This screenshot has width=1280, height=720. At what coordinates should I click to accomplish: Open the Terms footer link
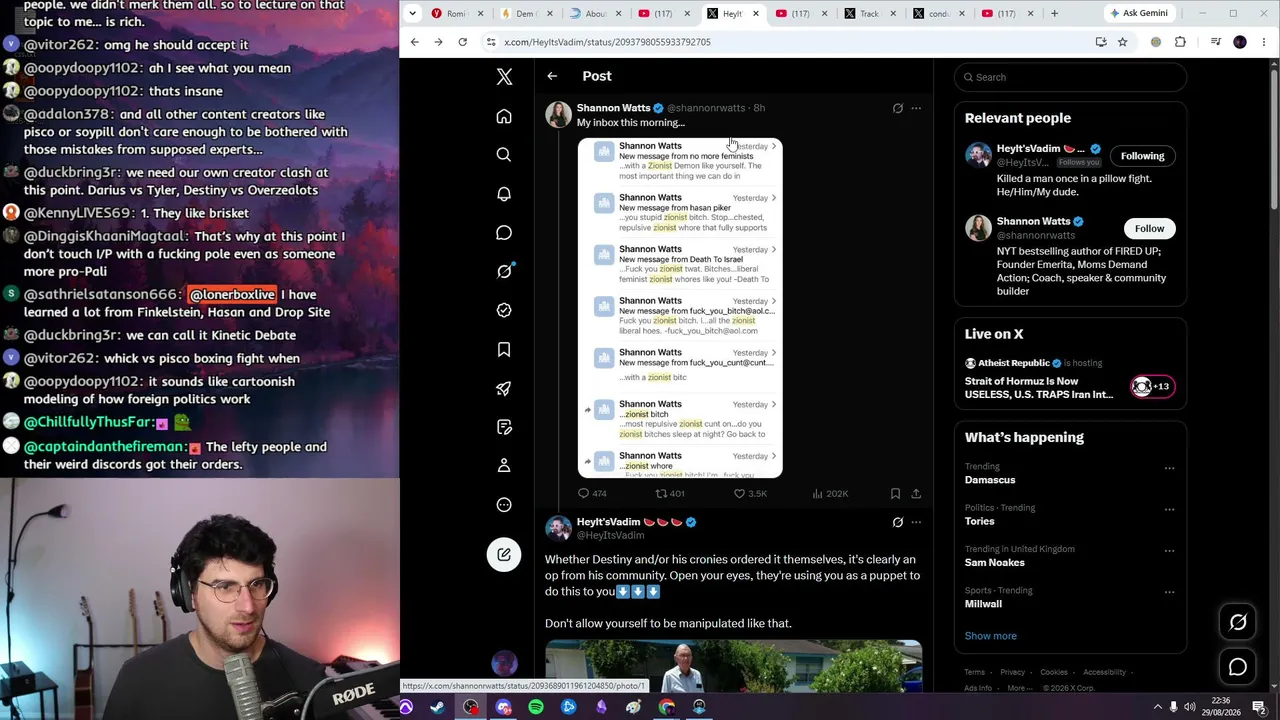pos(975,672)
